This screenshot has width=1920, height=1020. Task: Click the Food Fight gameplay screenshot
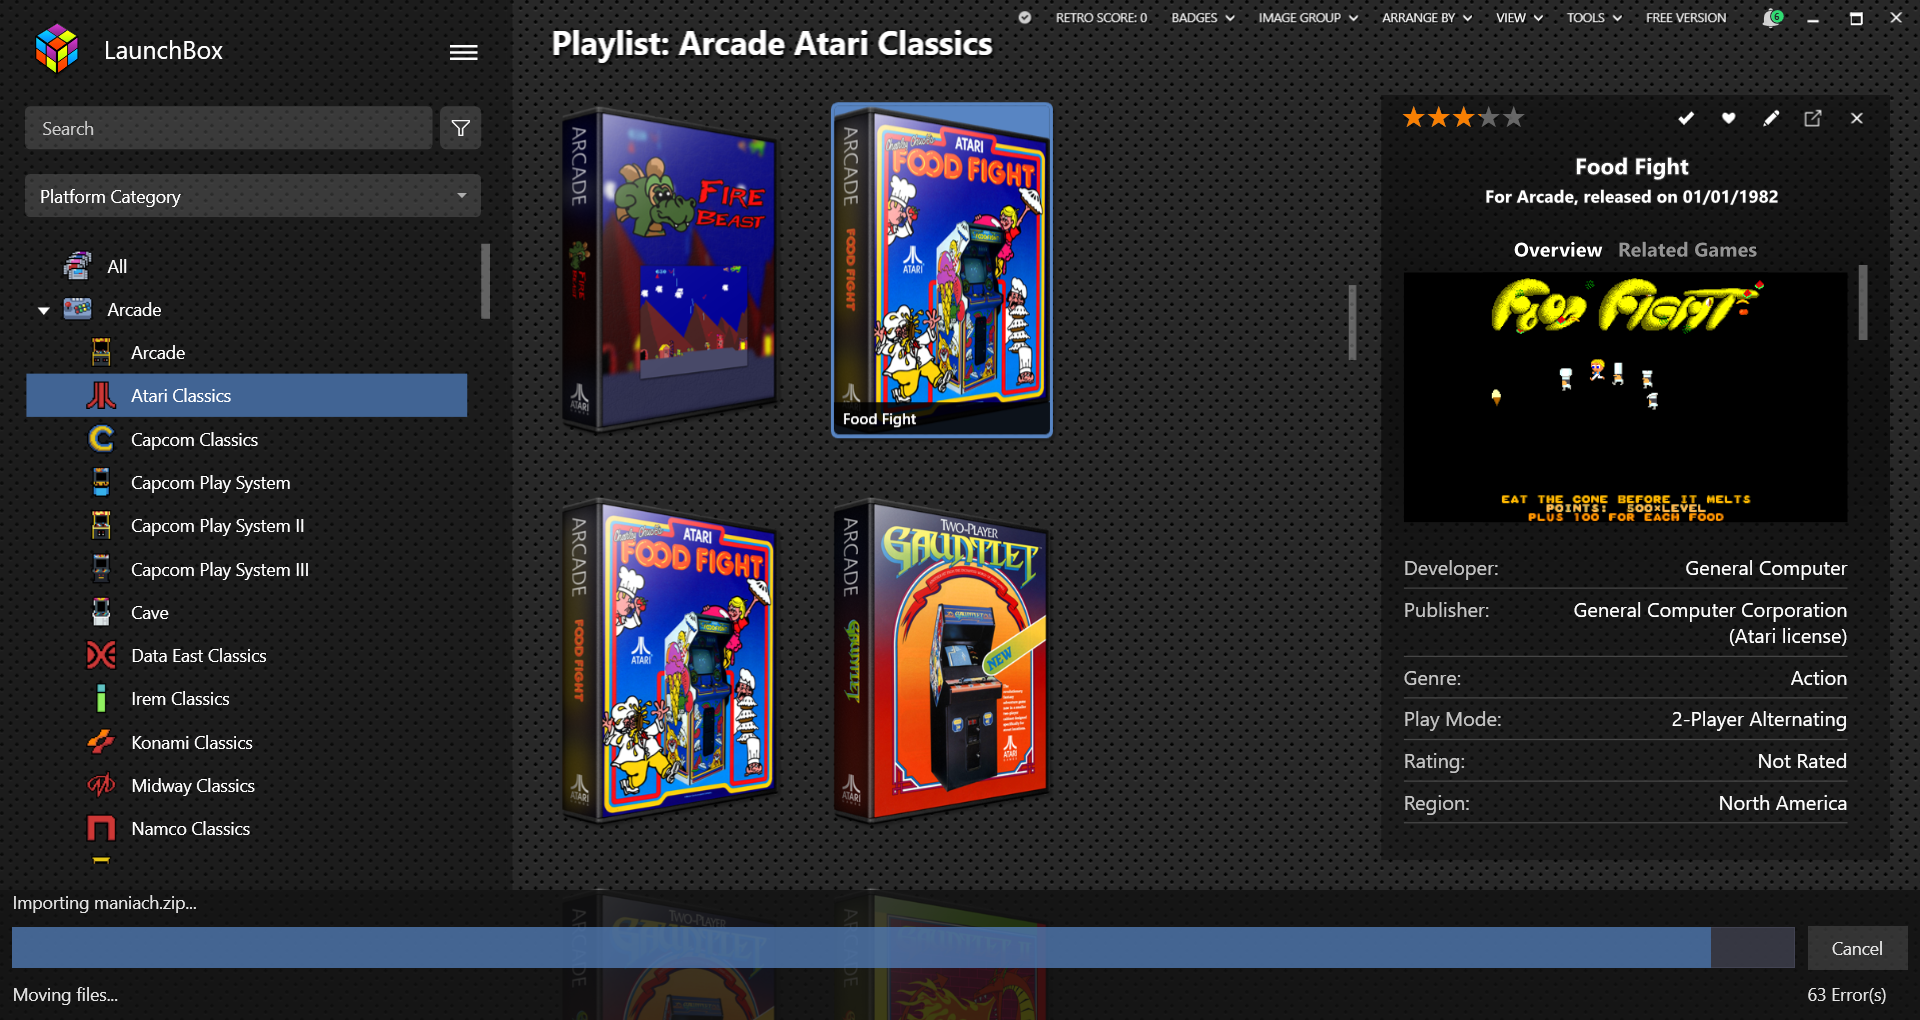[x=1625, y=397]
